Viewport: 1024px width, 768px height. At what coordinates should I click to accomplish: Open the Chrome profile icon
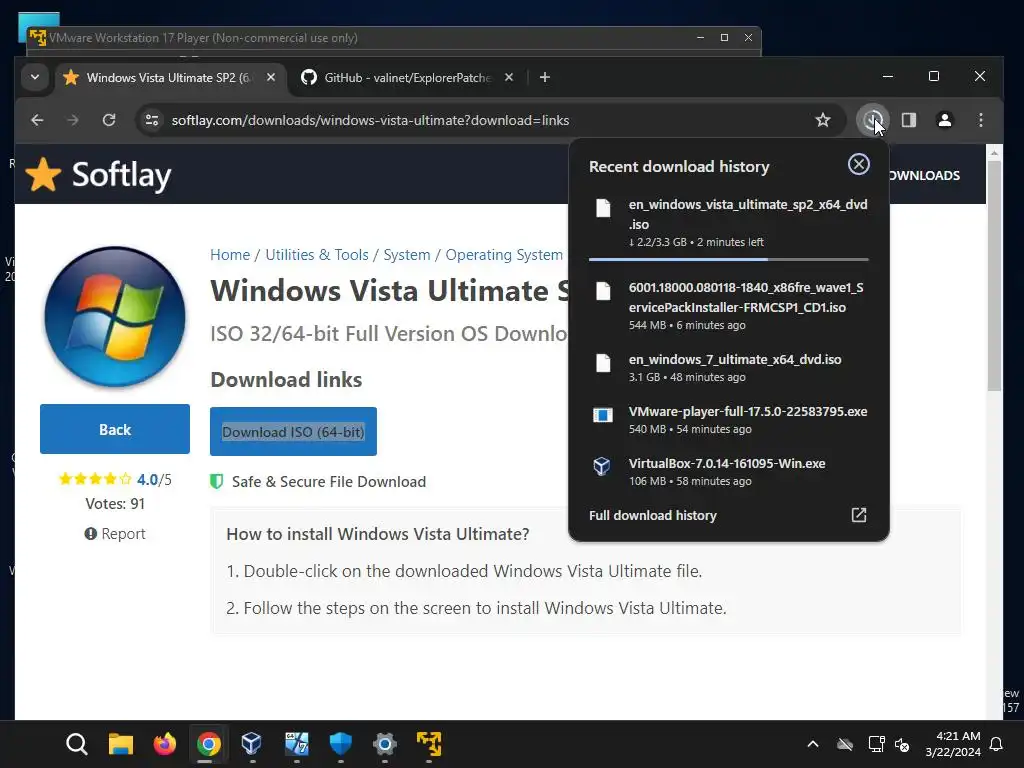pos(945,120)
